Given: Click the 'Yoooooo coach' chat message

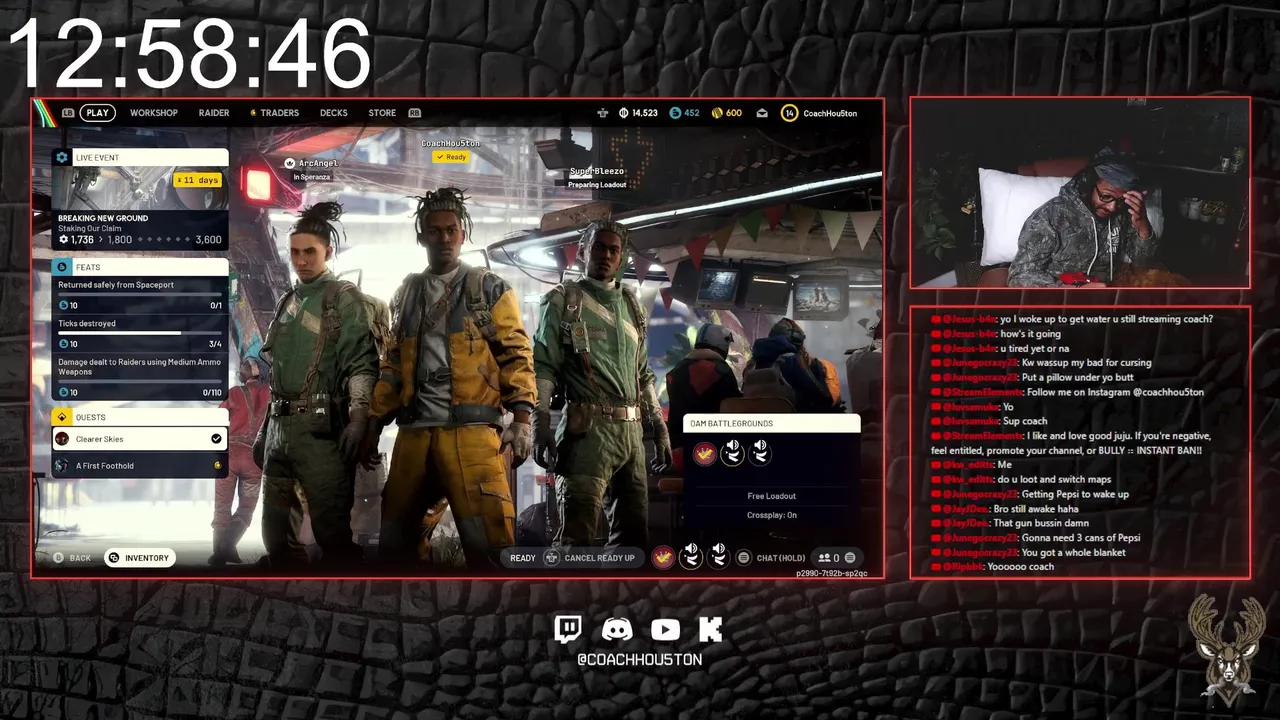Looking at the screenshot, I should (x=992, y=567).
